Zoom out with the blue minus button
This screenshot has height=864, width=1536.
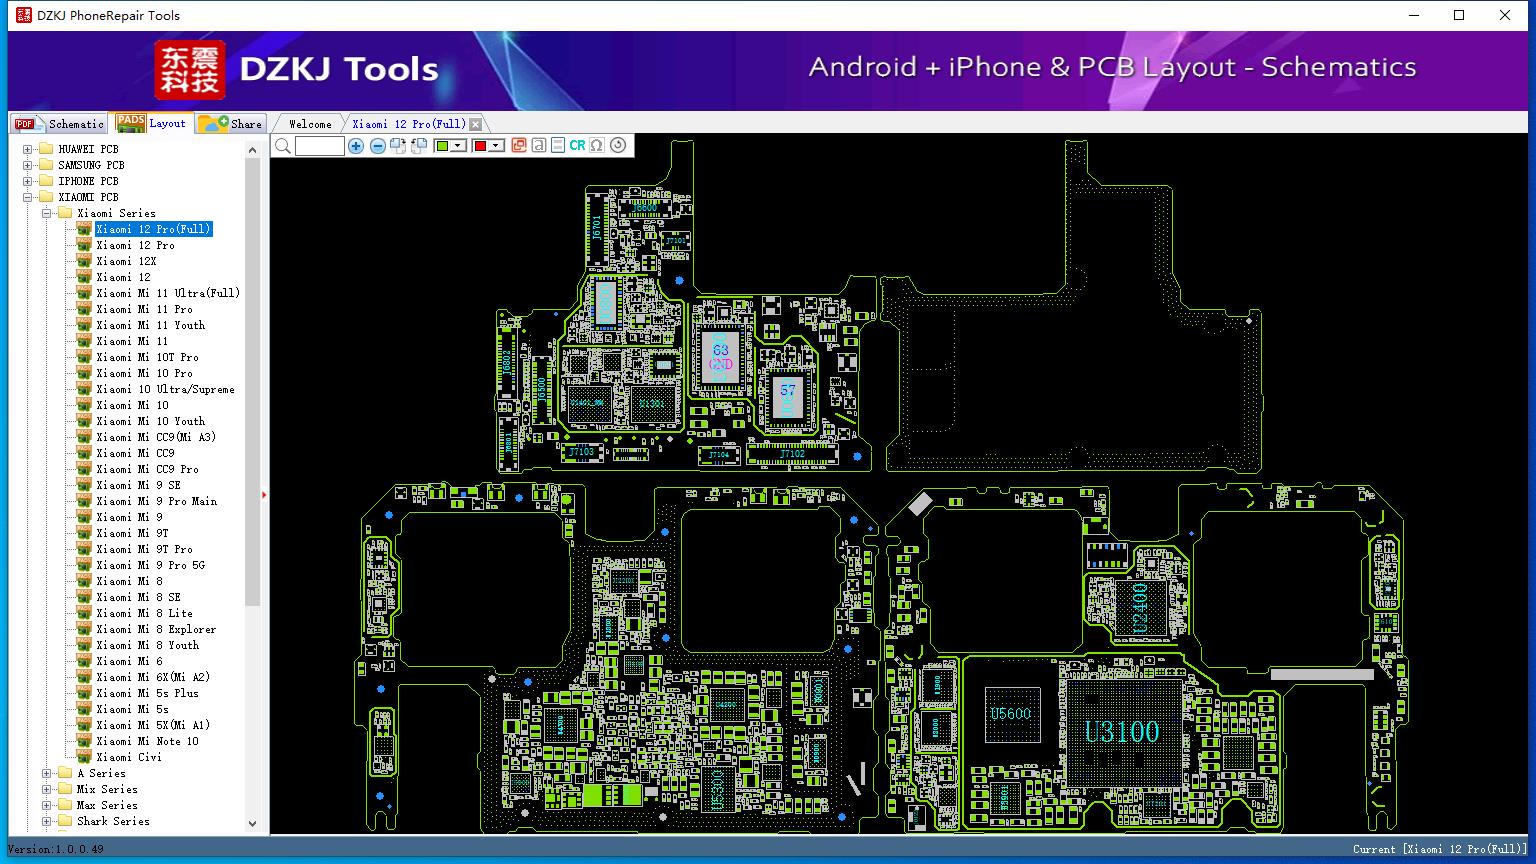[x=378, y=146]
